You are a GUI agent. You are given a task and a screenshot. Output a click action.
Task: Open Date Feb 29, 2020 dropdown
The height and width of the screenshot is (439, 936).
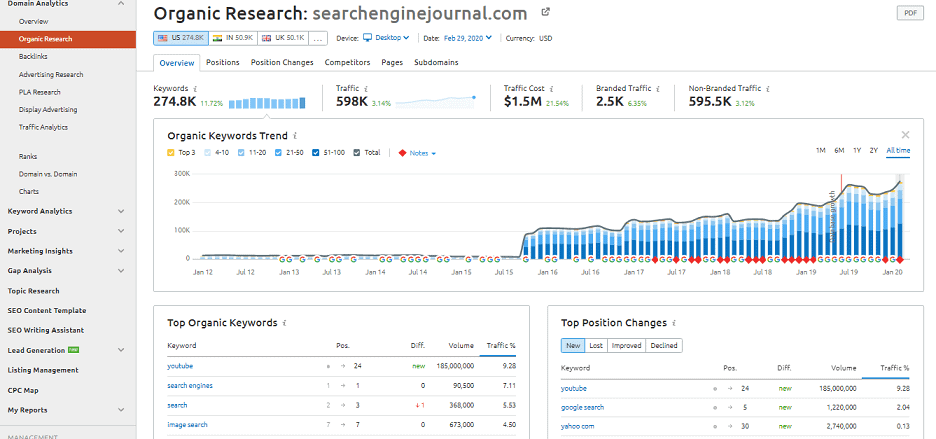(467, 38)
